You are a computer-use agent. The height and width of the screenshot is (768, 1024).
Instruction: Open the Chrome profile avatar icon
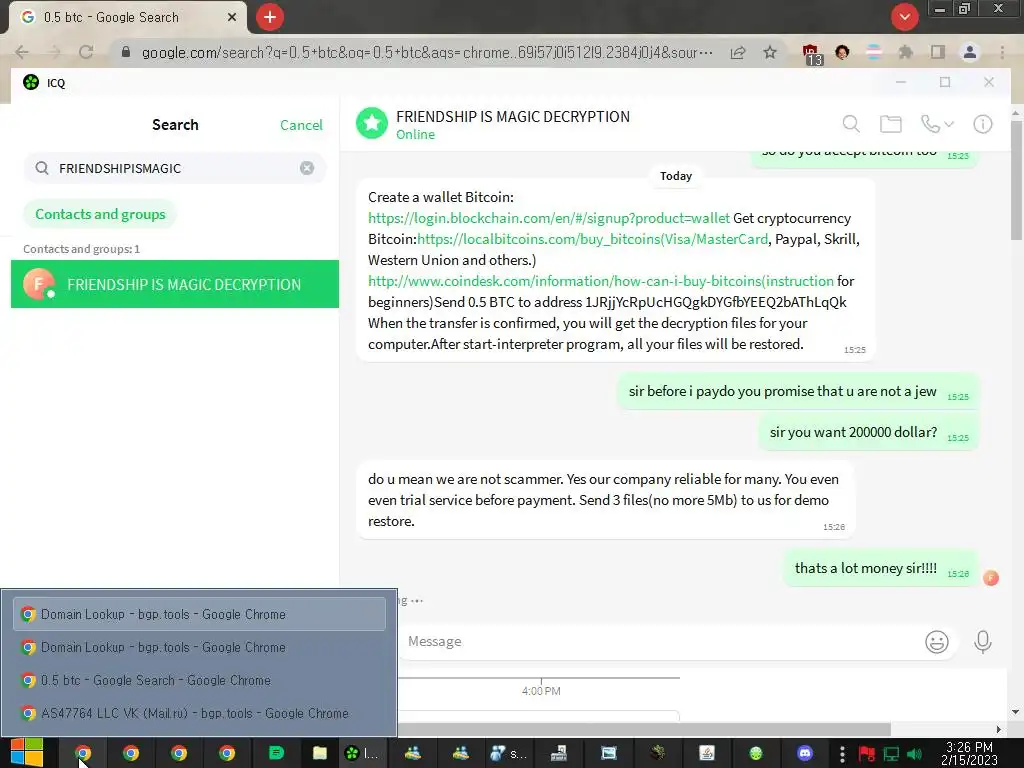(x=970, y=52)
